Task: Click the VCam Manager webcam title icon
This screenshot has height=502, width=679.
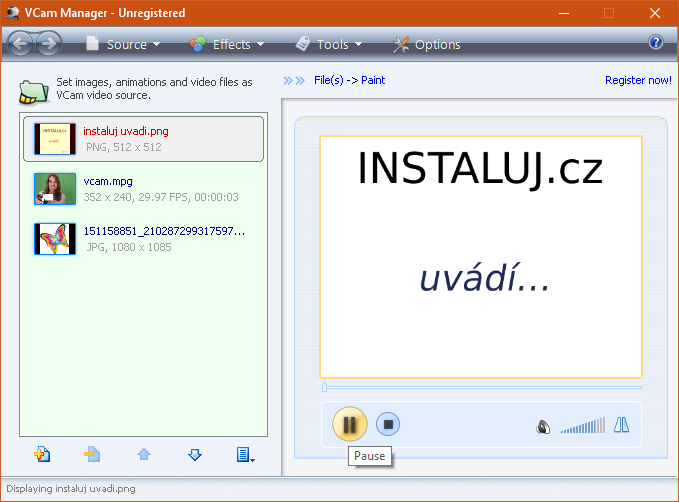Action: point(12,13)
